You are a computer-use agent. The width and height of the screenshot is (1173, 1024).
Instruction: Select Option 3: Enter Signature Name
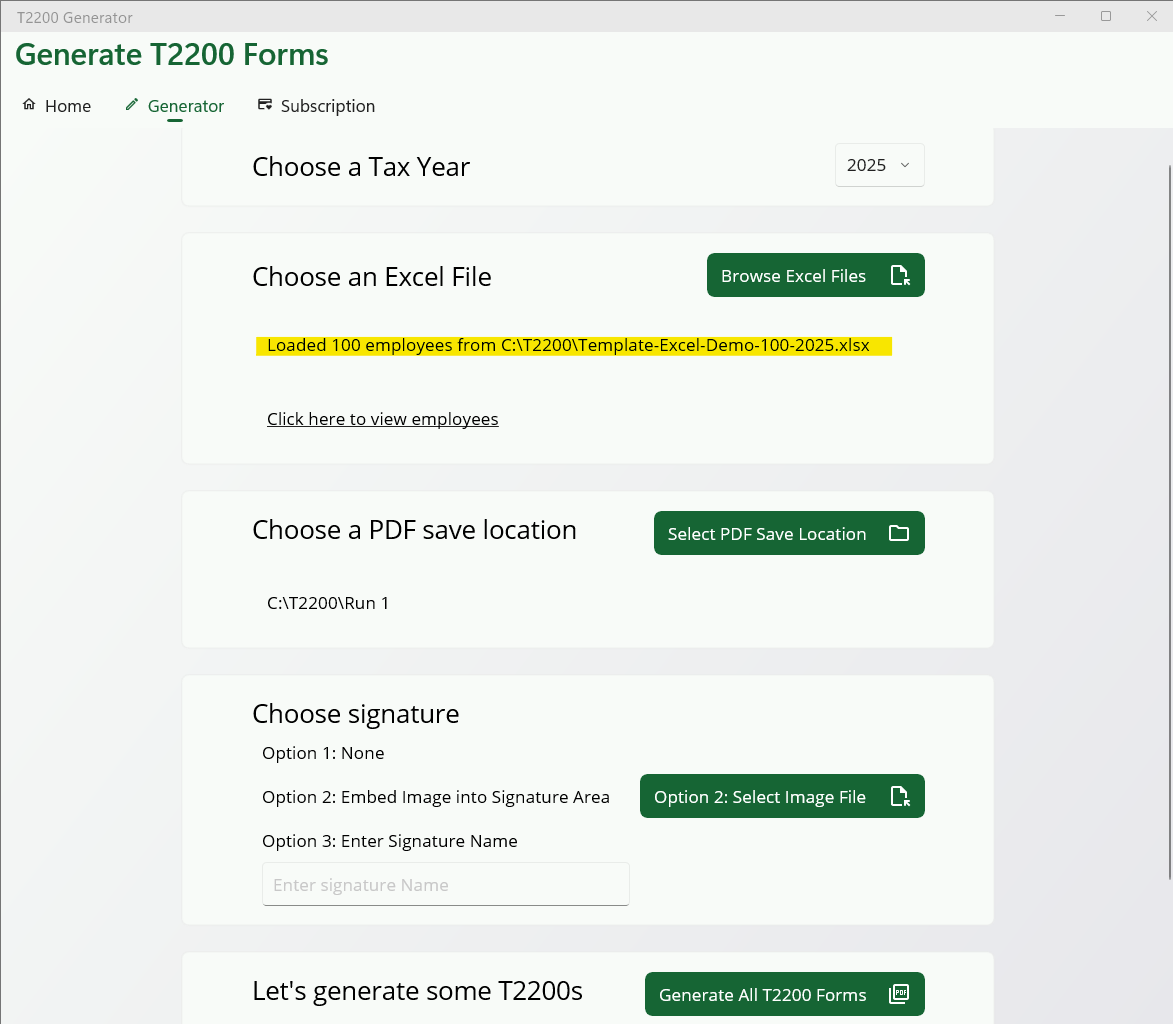[x=389, y=841]
